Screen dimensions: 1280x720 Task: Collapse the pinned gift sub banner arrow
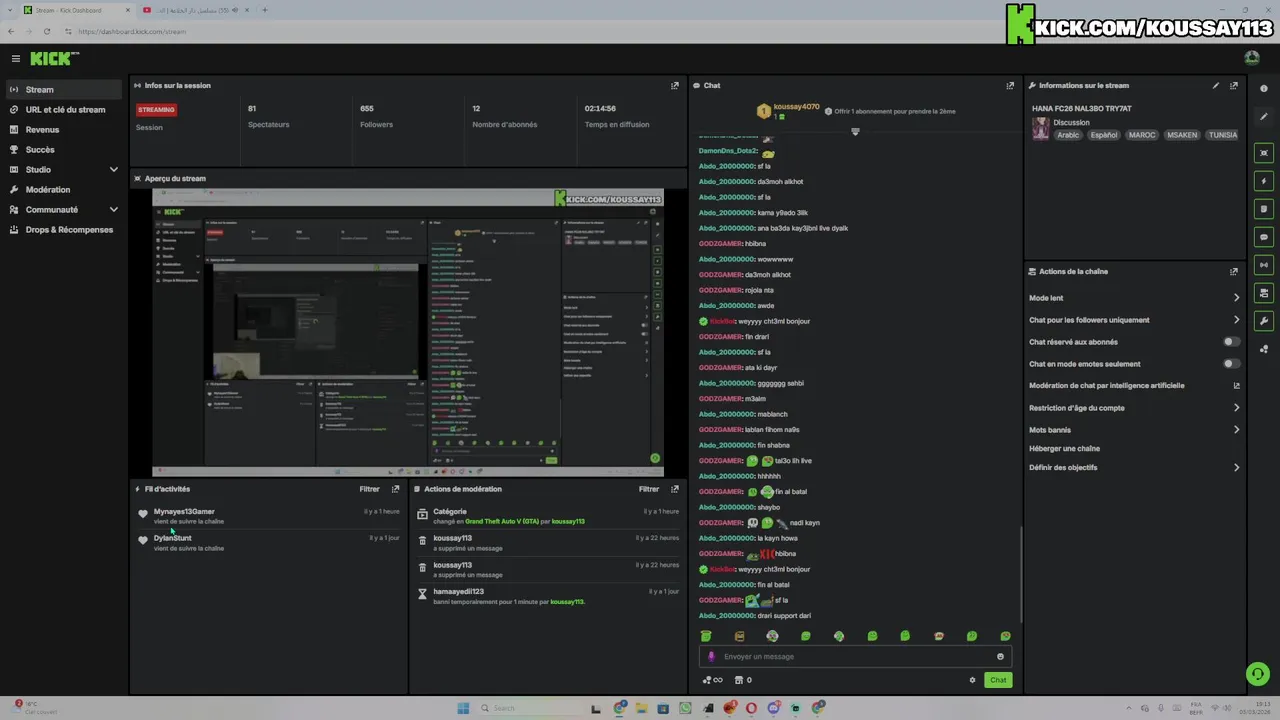tap(855, 131)
